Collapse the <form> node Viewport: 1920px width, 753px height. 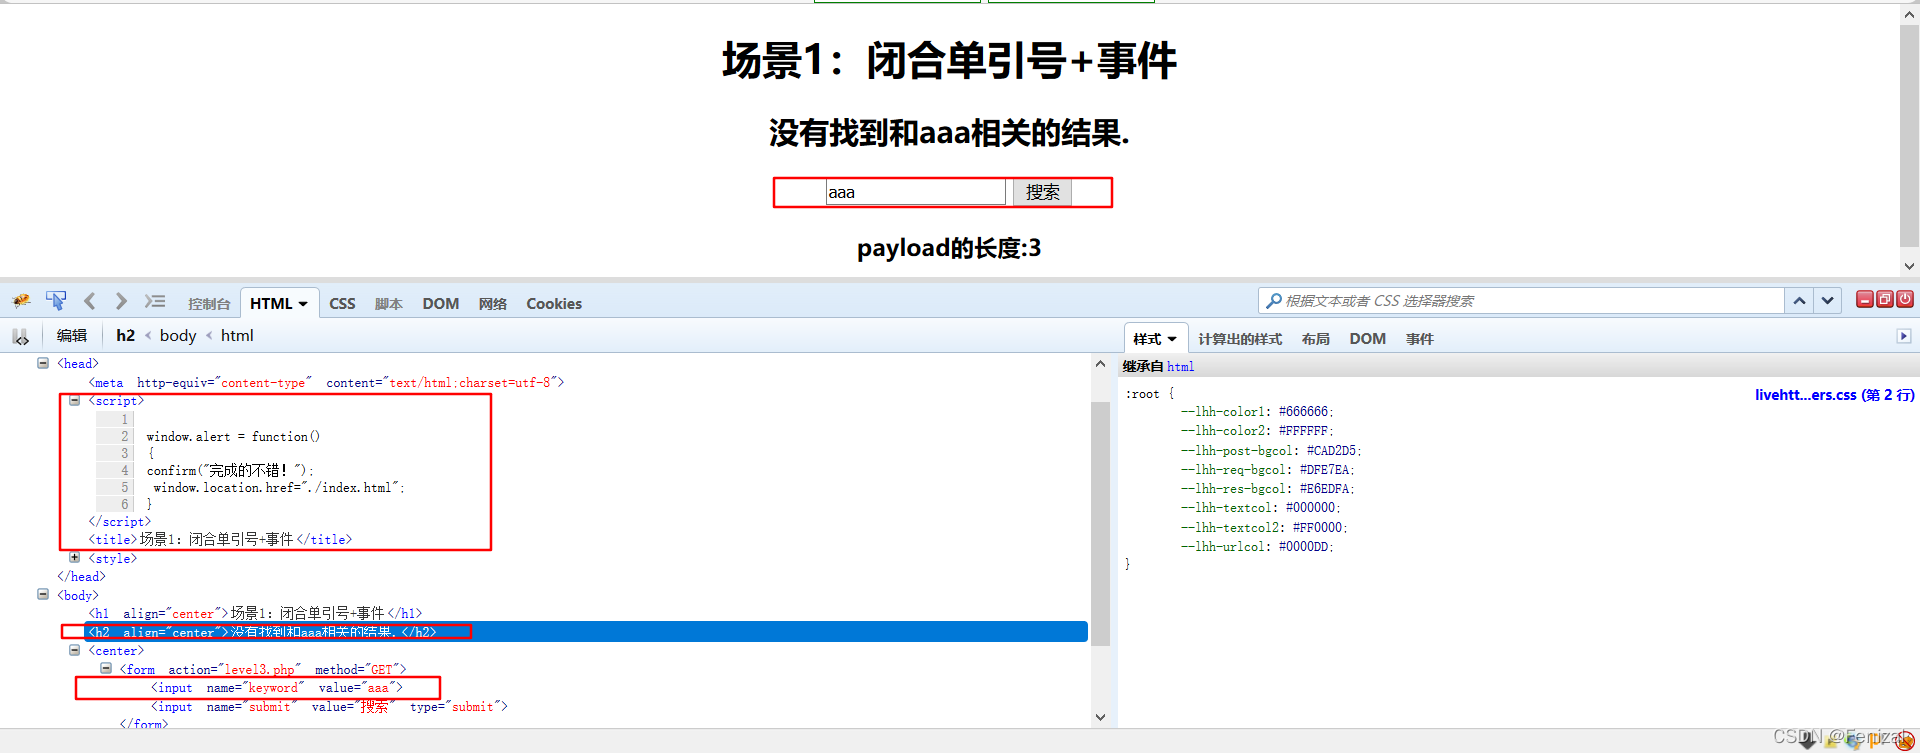(106, 668)
